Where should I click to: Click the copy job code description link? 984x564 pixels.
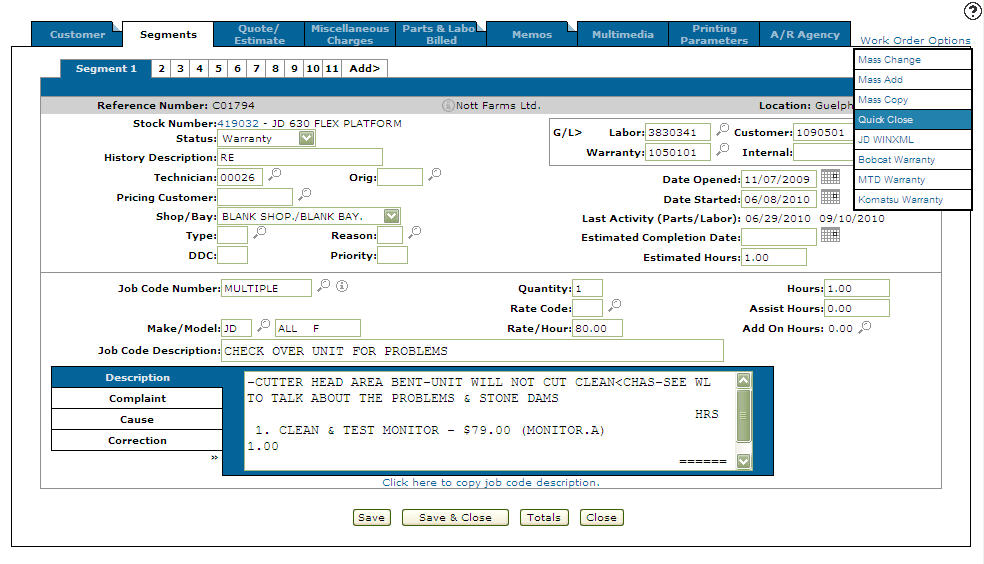tap(491, 483)
